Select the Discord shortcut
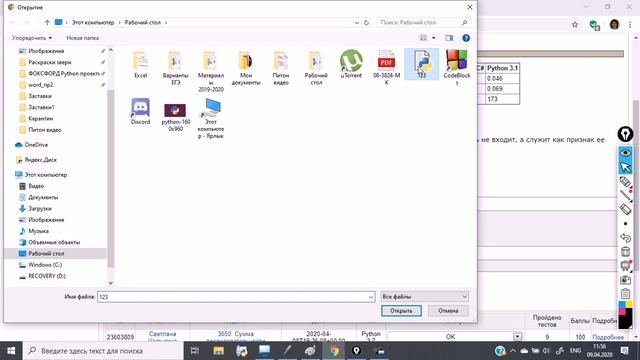Screen dimensions: 640x360 pyautogui.click(x=140, y=111)
